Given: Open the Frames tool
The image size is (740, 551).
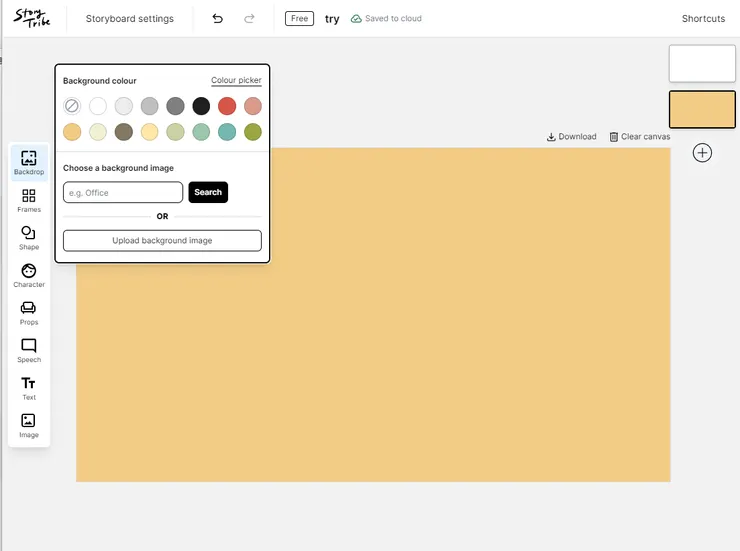Looking at the screenshot, I should point(29,200).
